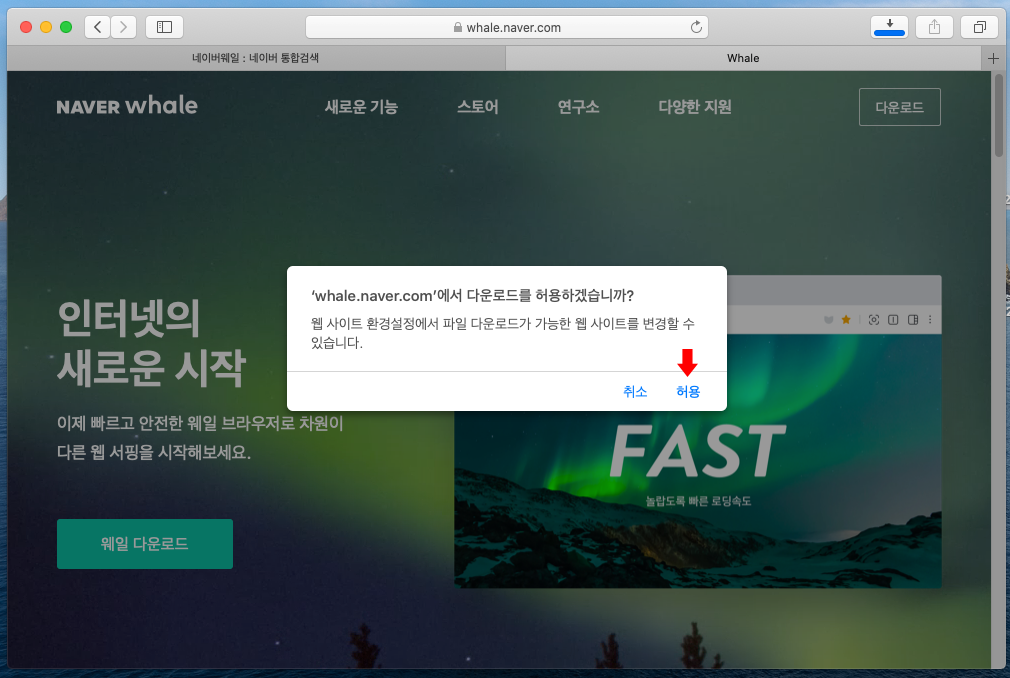Open the Safari downloads popover

[x=889, y=27]
